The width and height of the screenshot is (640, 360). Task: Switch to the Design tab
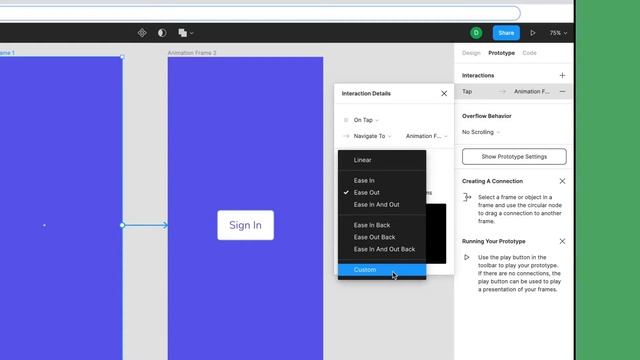point(471,53)
